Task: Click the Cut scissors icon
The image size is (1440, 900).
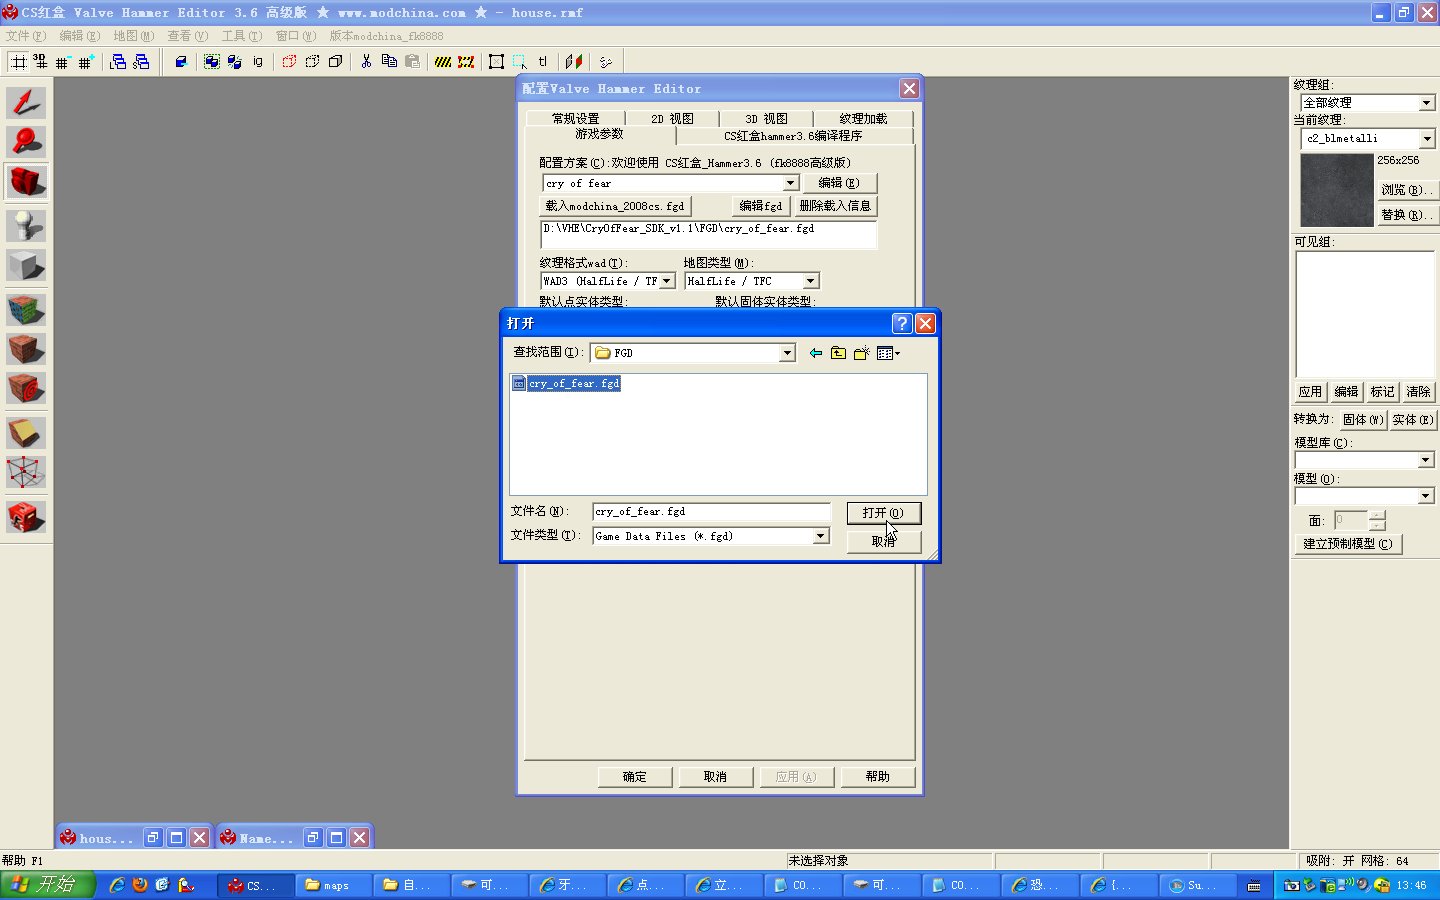Action: pos(366,62)
